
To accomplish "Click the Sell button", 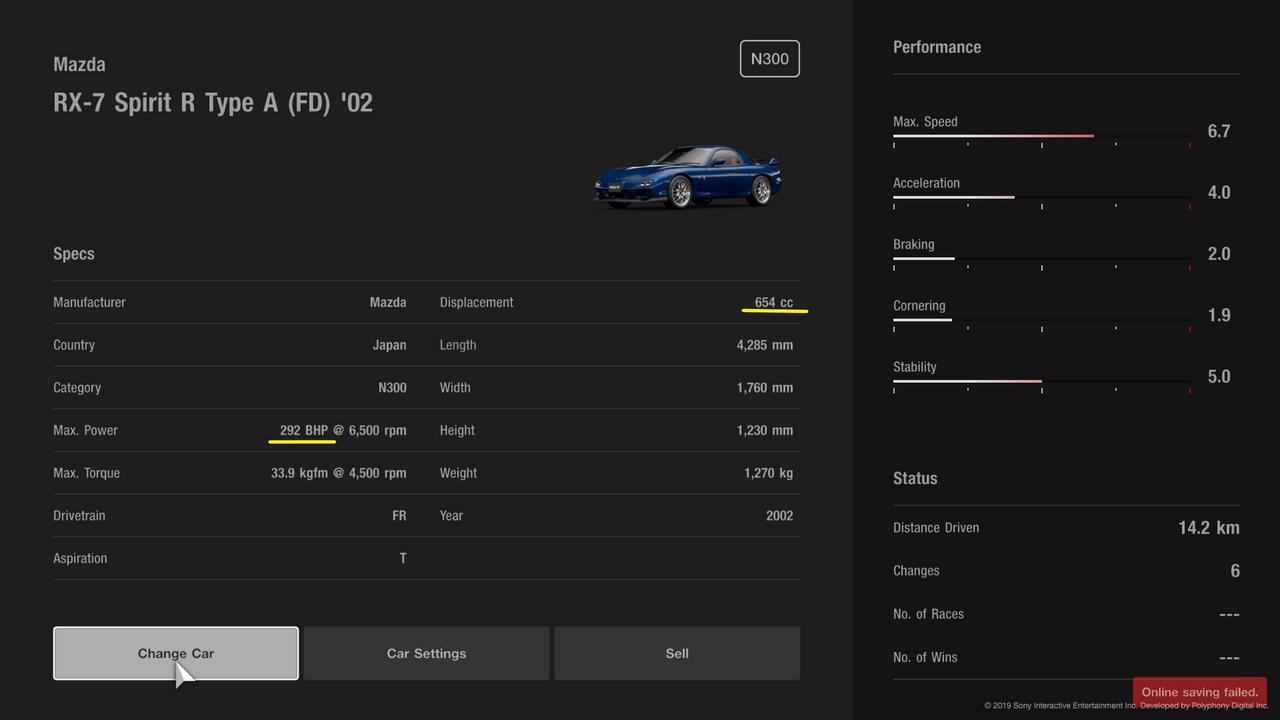I will 677,653.
